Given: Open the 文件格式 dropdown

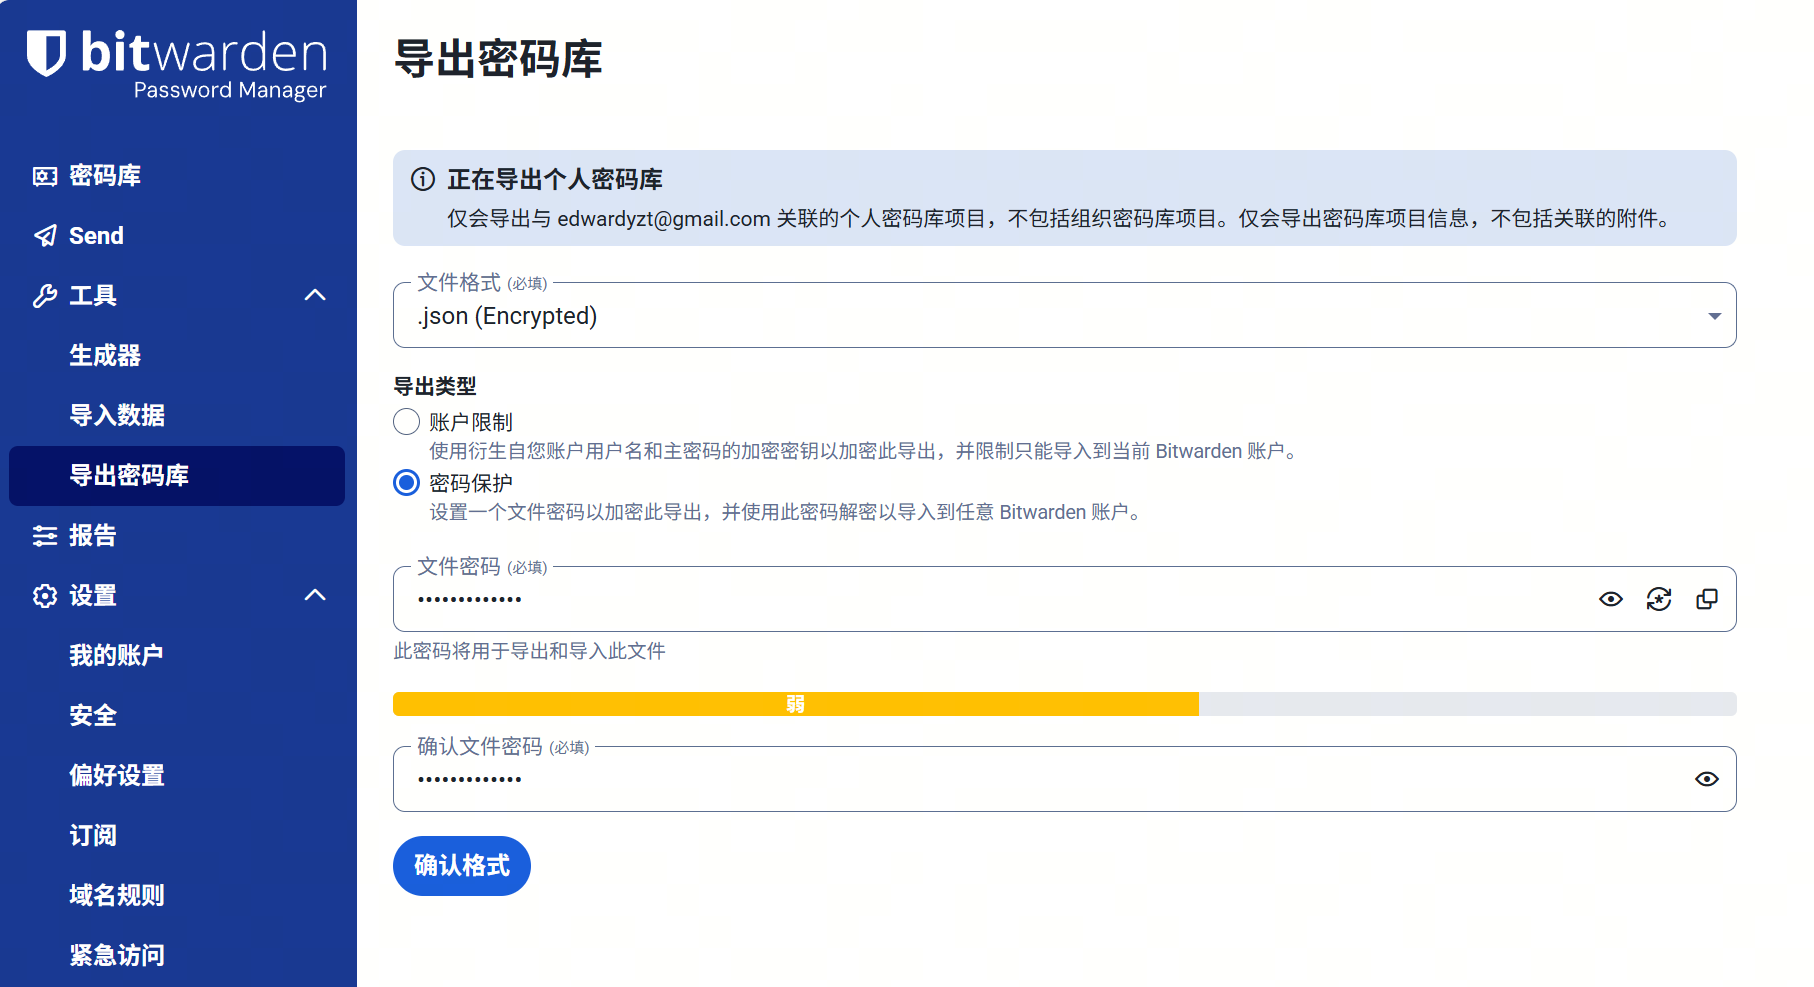Looking at the screenshot, I should [x=1064, y=316].
